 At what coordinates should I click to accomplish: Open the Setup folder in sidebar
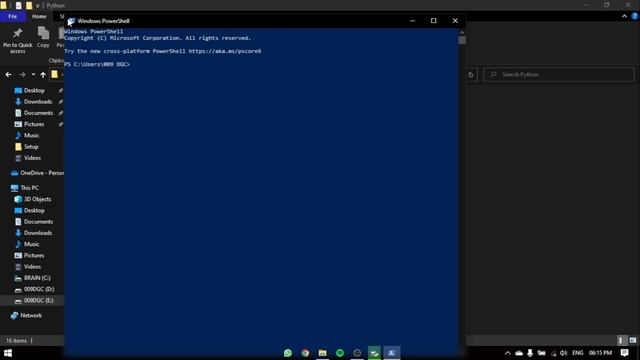31,147
